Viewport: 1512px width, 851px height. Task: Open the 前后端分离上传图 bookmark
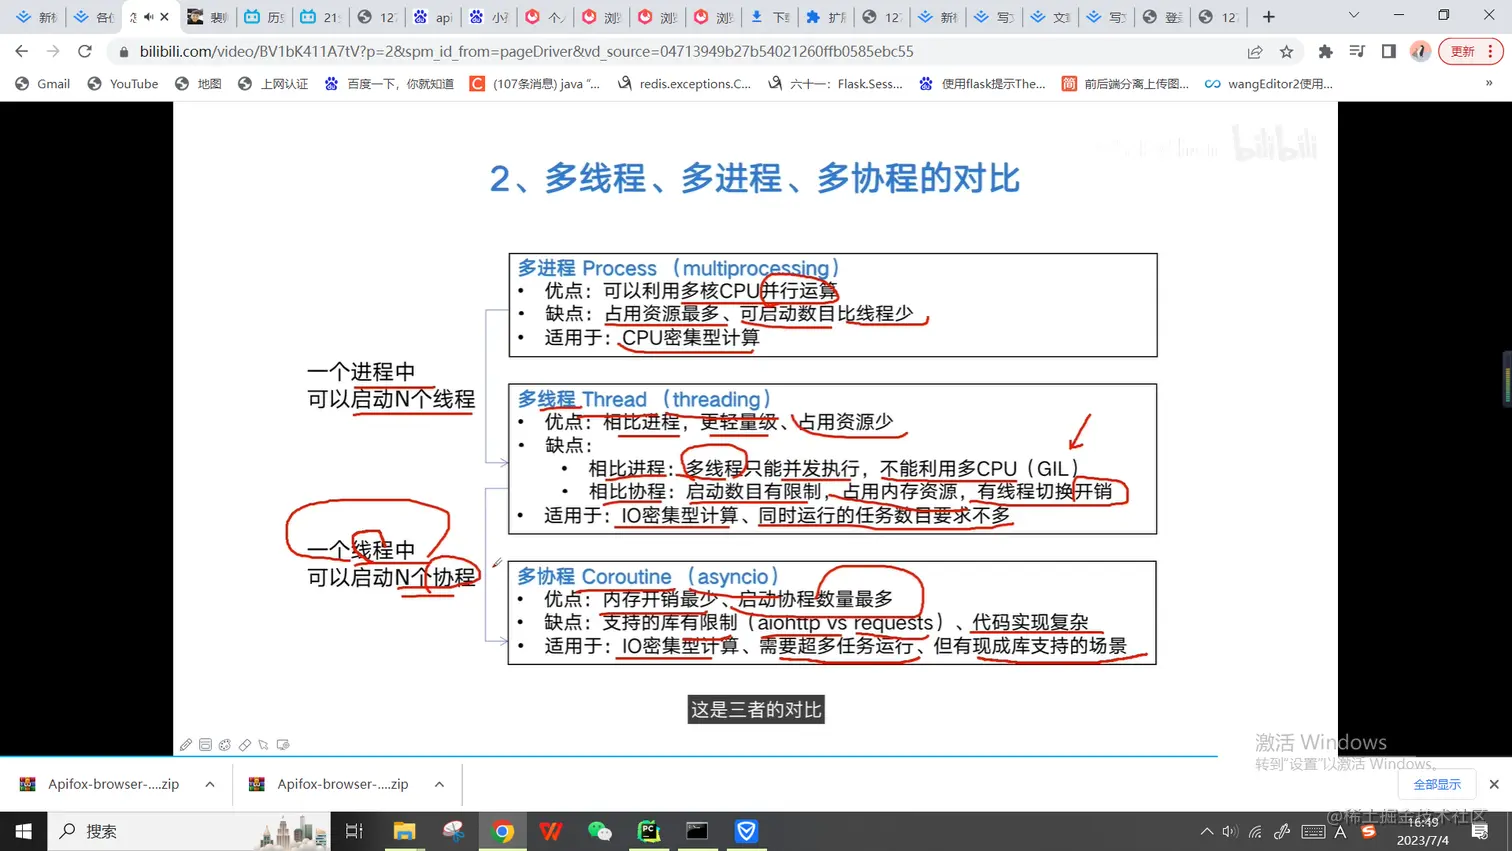1126,84
